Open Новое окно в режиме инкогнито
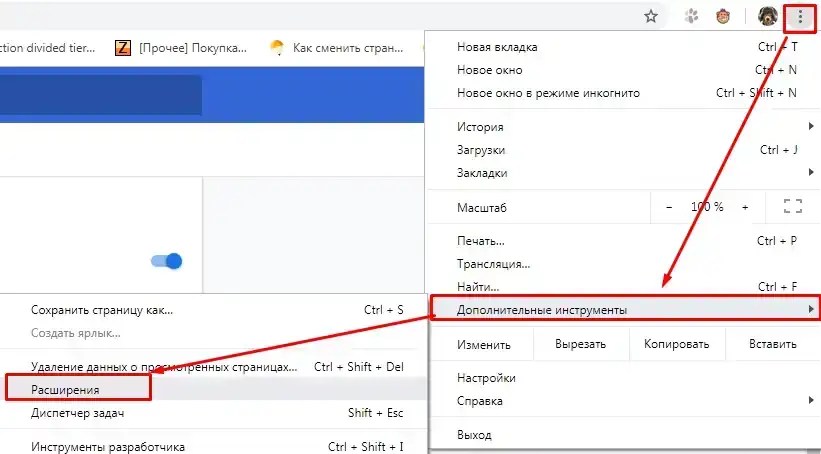The width and height of the screenshot is (821, 454). click(625, 93)
